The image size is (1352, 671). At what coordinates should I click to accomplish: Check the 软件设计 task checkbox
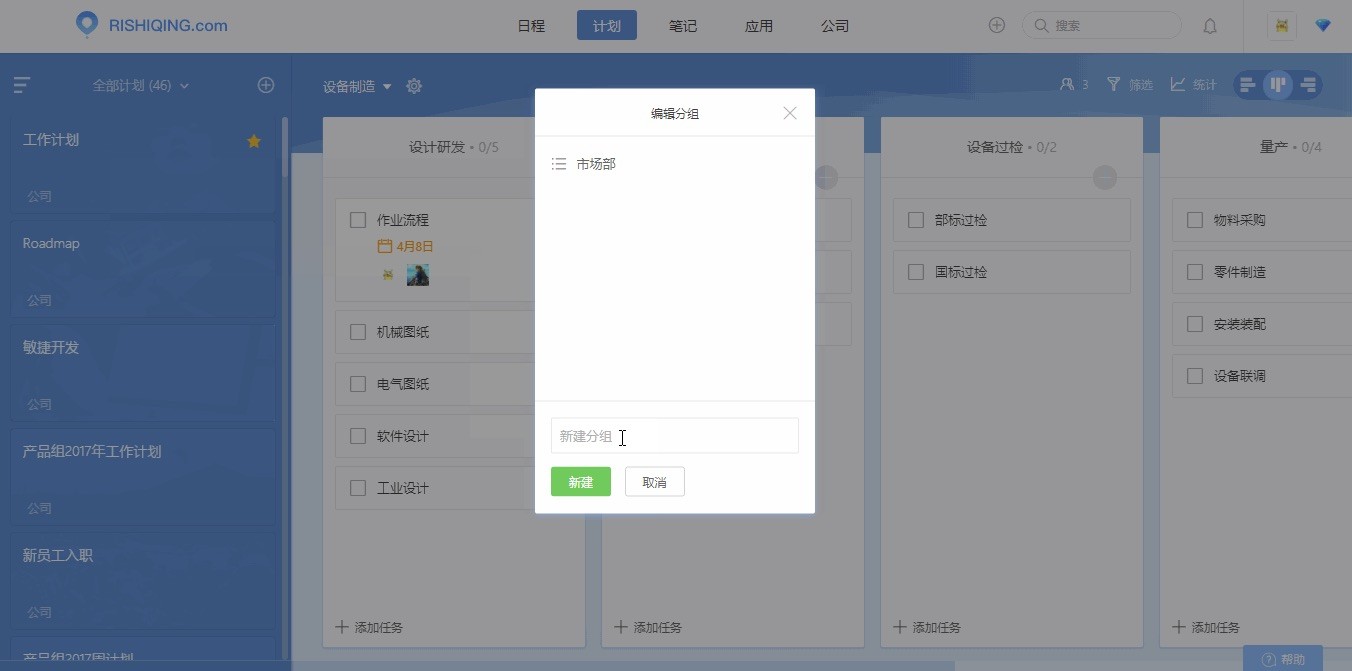[358, 436]
